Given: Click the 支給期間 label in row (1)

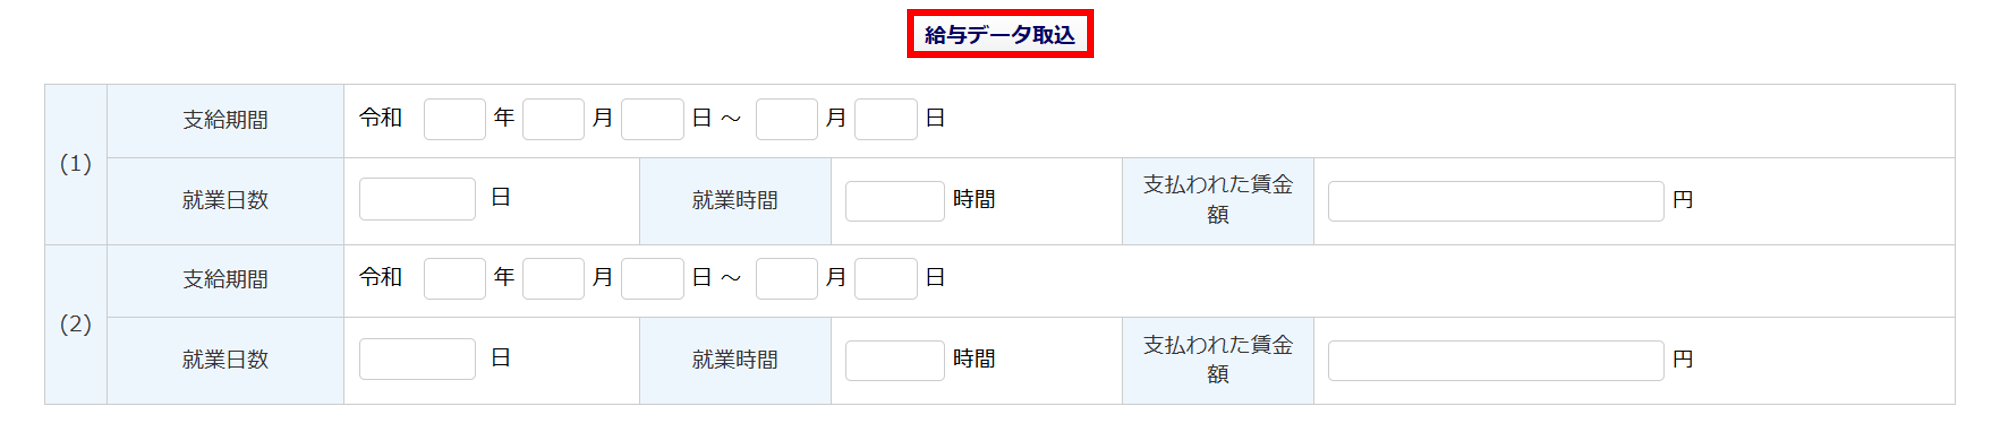Looking at the screenshot, I should 225,120.
